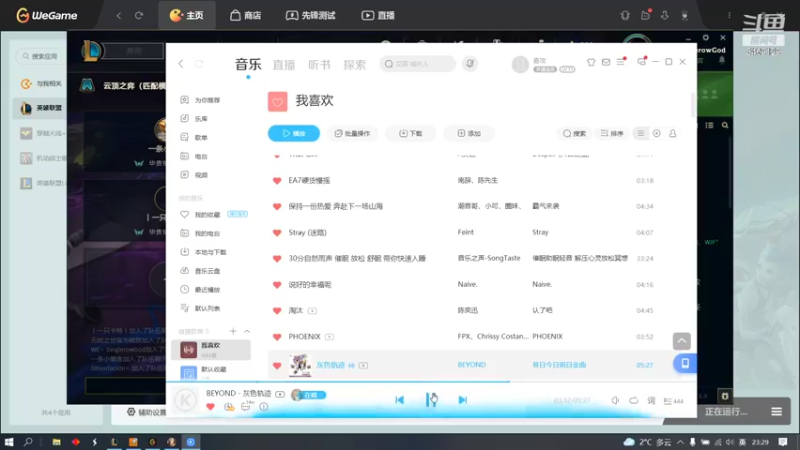Click the 添加 button
This screenshot has width=800, height=450.
click(469, 133)
